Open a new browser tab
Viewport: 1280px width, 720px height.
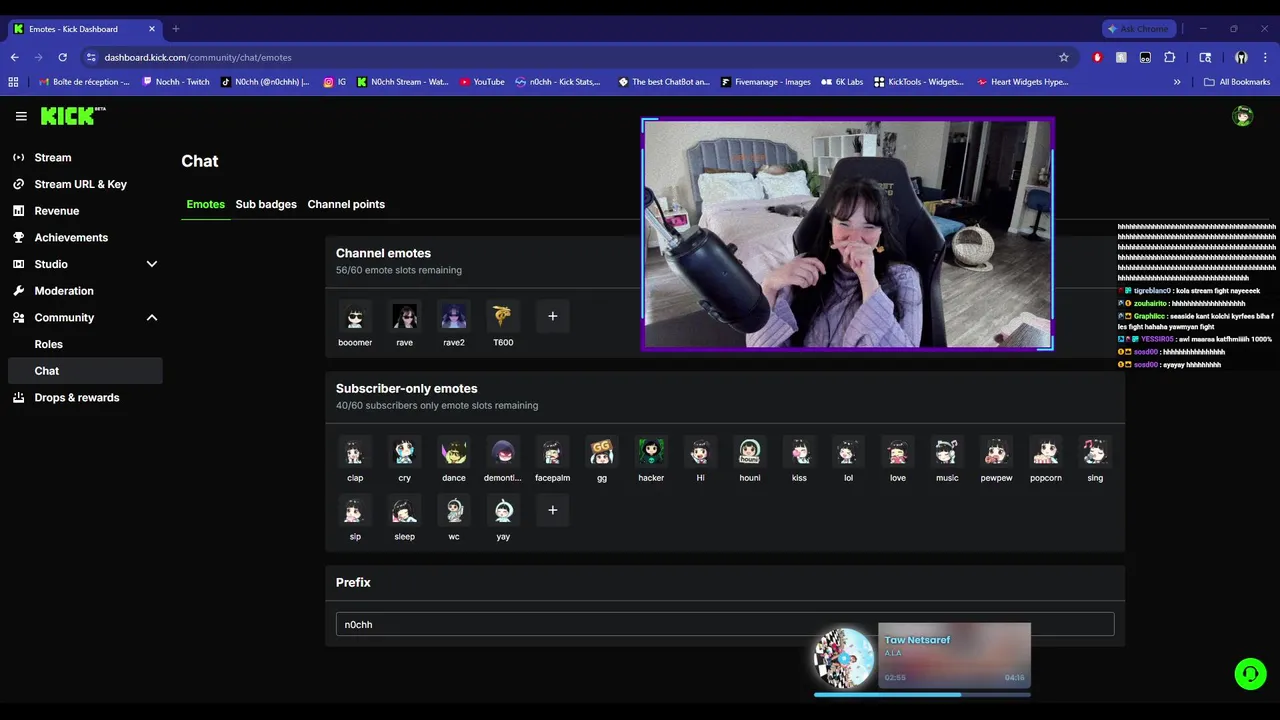(x=176, y=29)
